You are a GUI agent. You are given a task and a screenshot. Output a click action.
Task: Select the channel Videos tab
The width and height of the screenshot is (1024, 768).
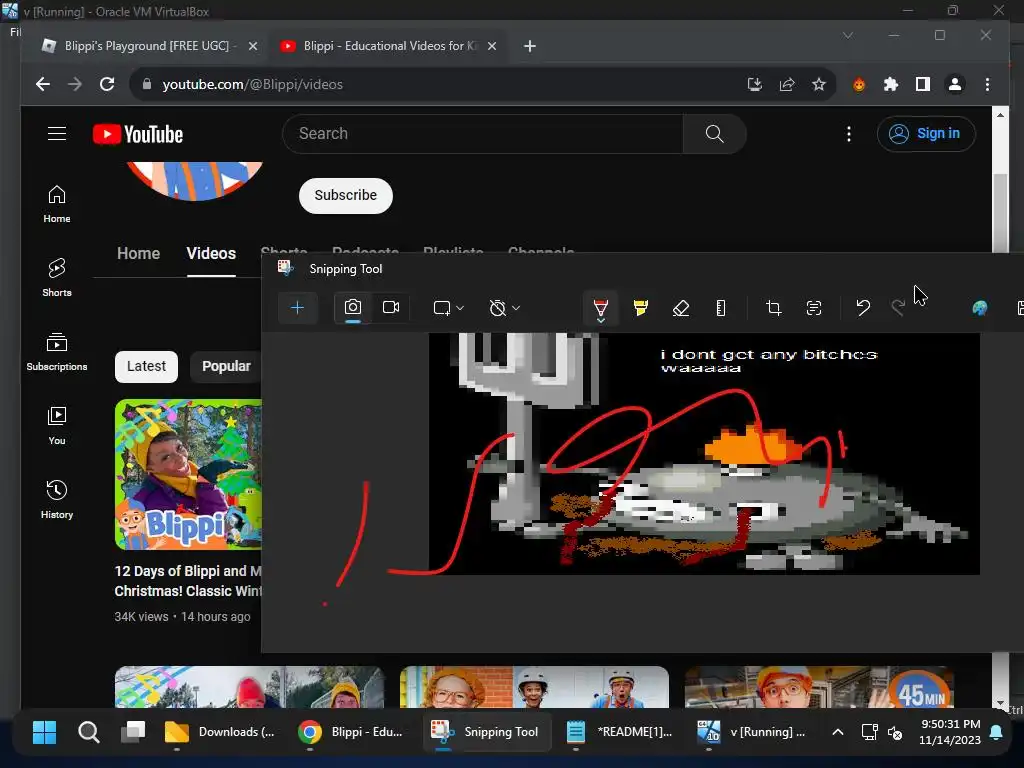tap(211, 253)
